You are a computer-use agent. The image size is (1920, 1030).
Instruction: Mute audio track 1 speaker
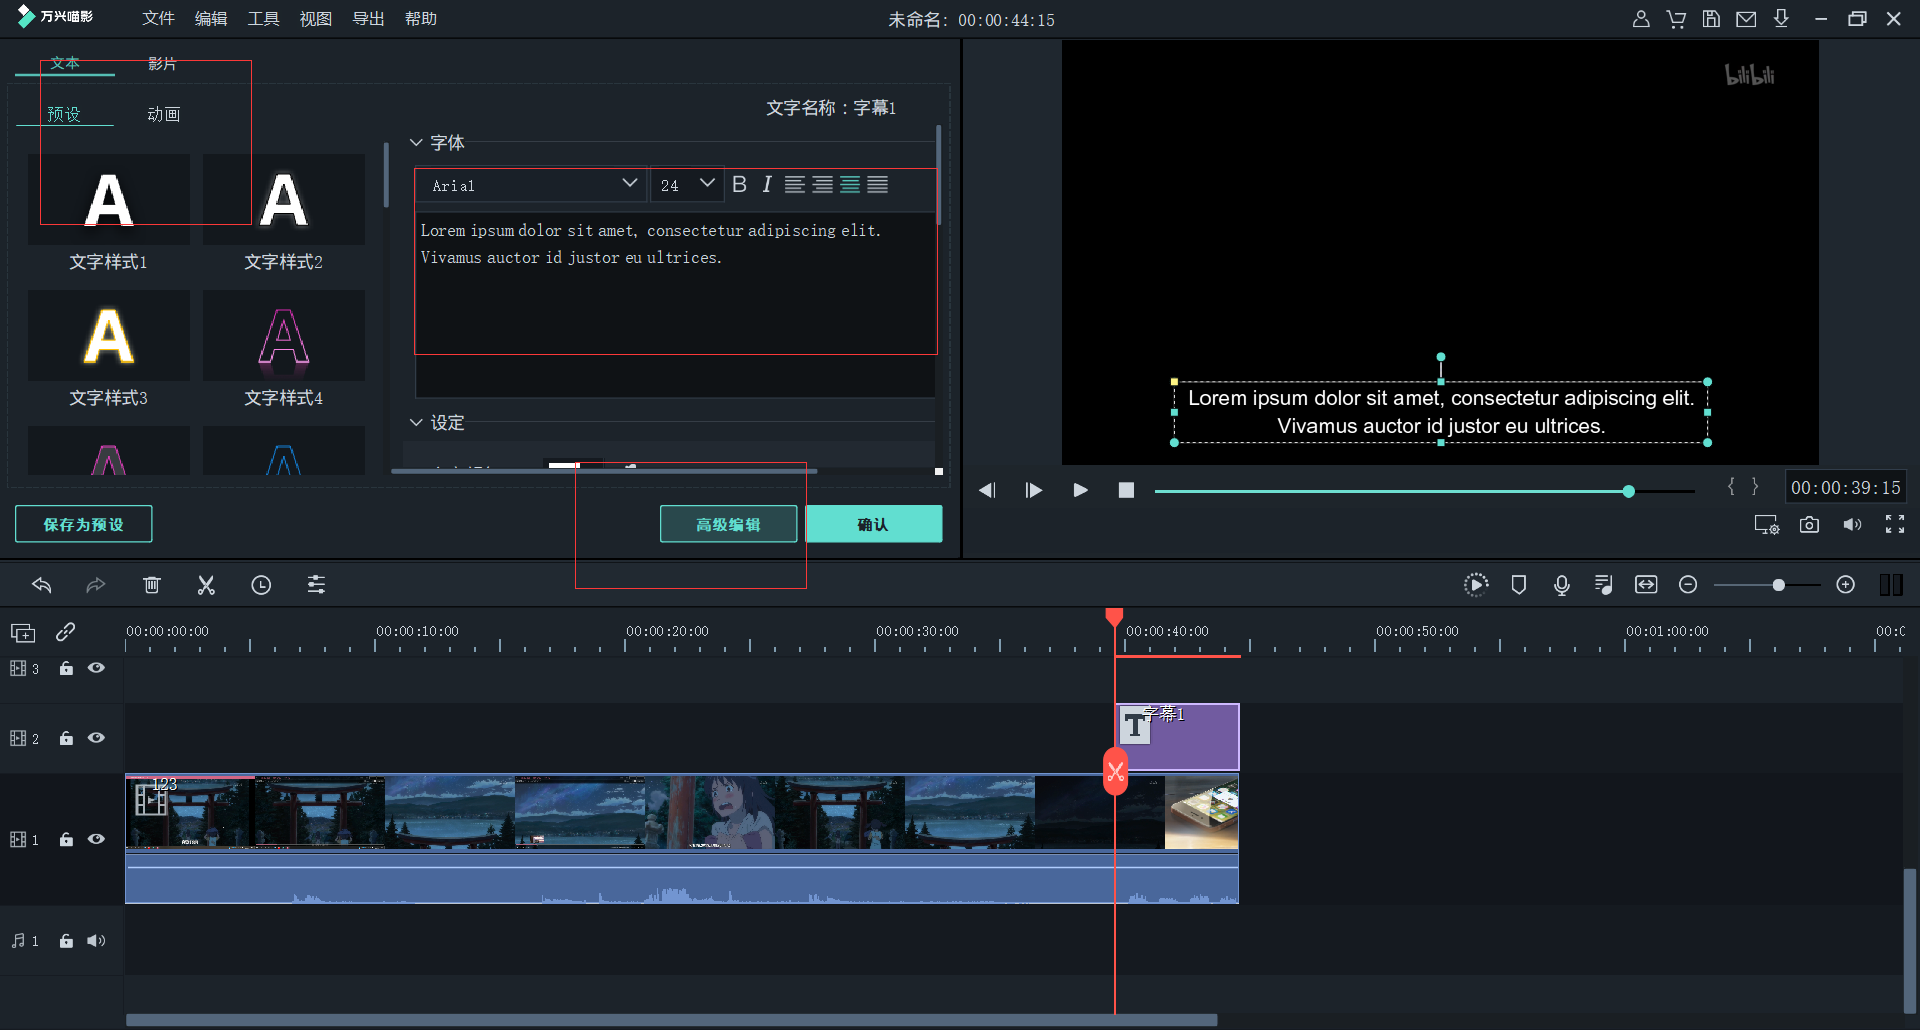pos(96,941)
